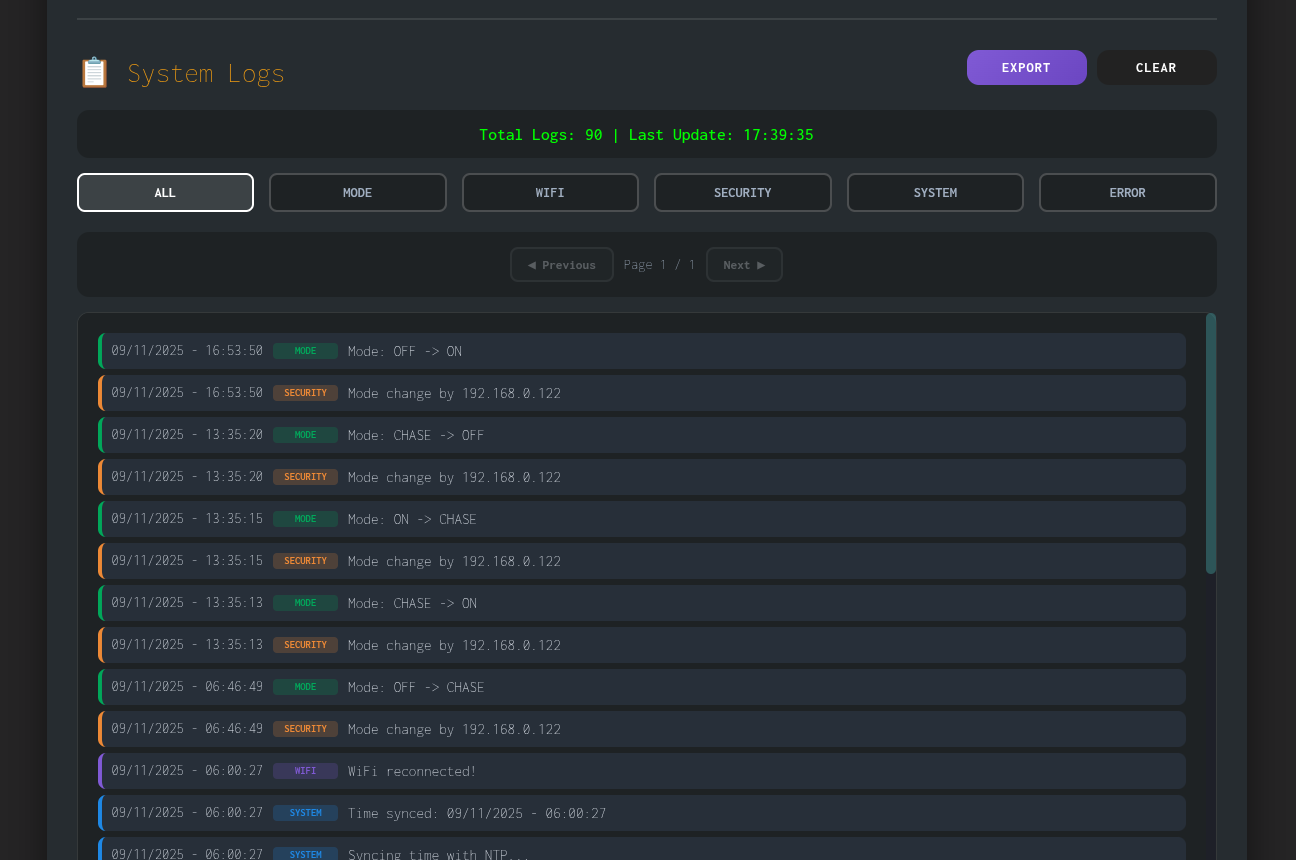Click the SECURITY badge on the first security log
The height and width of the screenshot is (860, 1296).
(305, 393)
